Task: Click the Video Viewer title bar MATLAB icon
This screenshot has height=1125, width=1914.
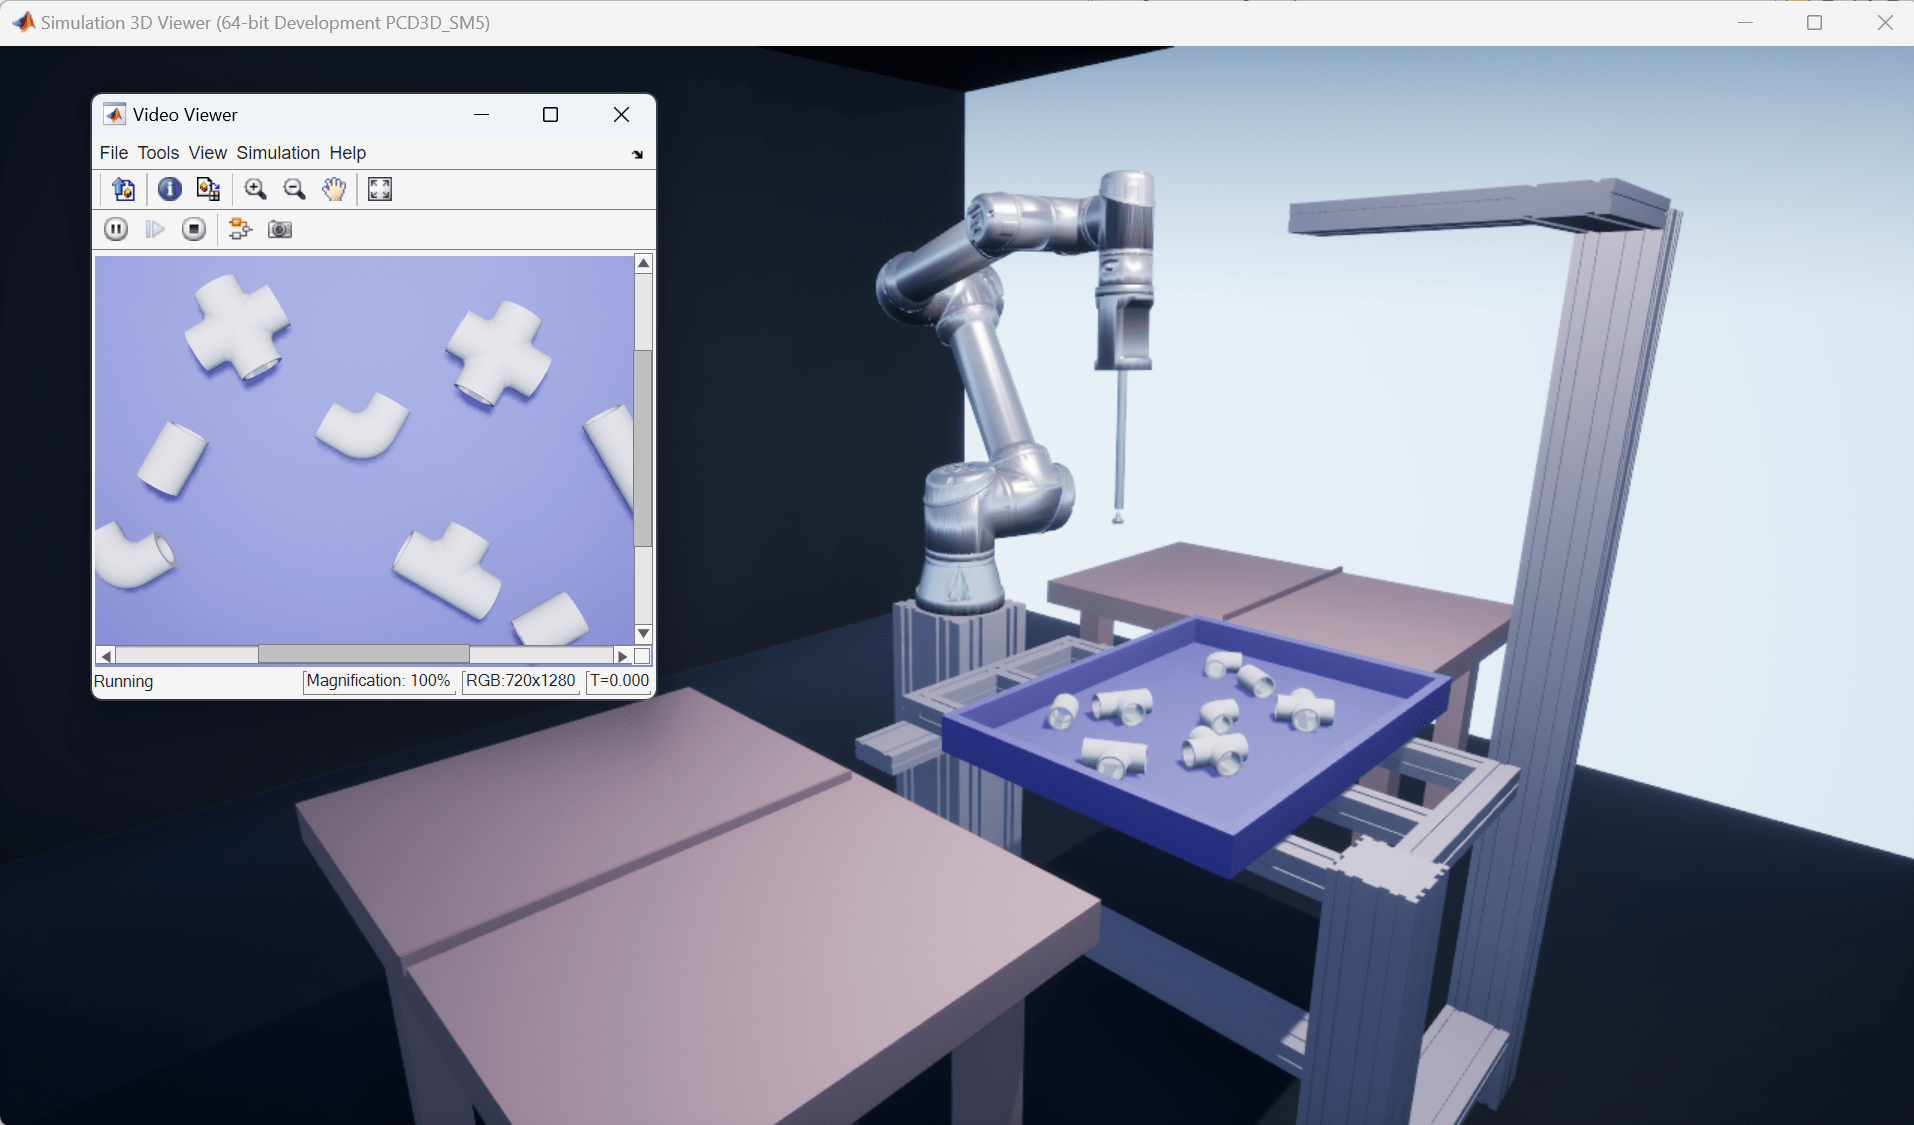Action: (115, 115)
